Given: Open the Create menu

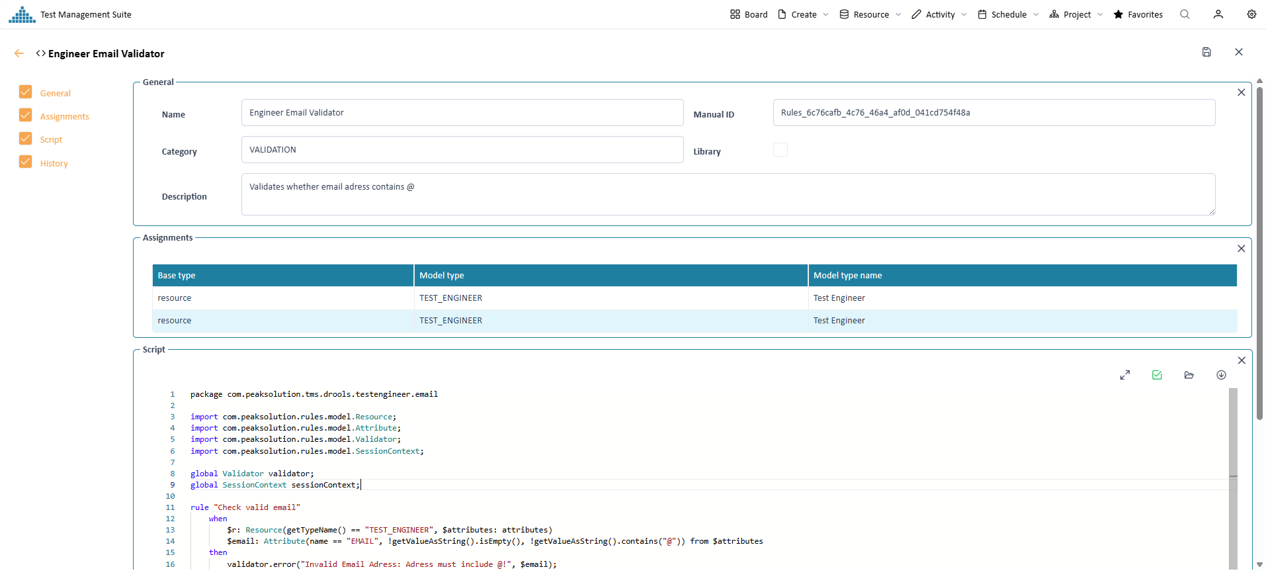Looking at the screenshot, I should pos(803,14).
